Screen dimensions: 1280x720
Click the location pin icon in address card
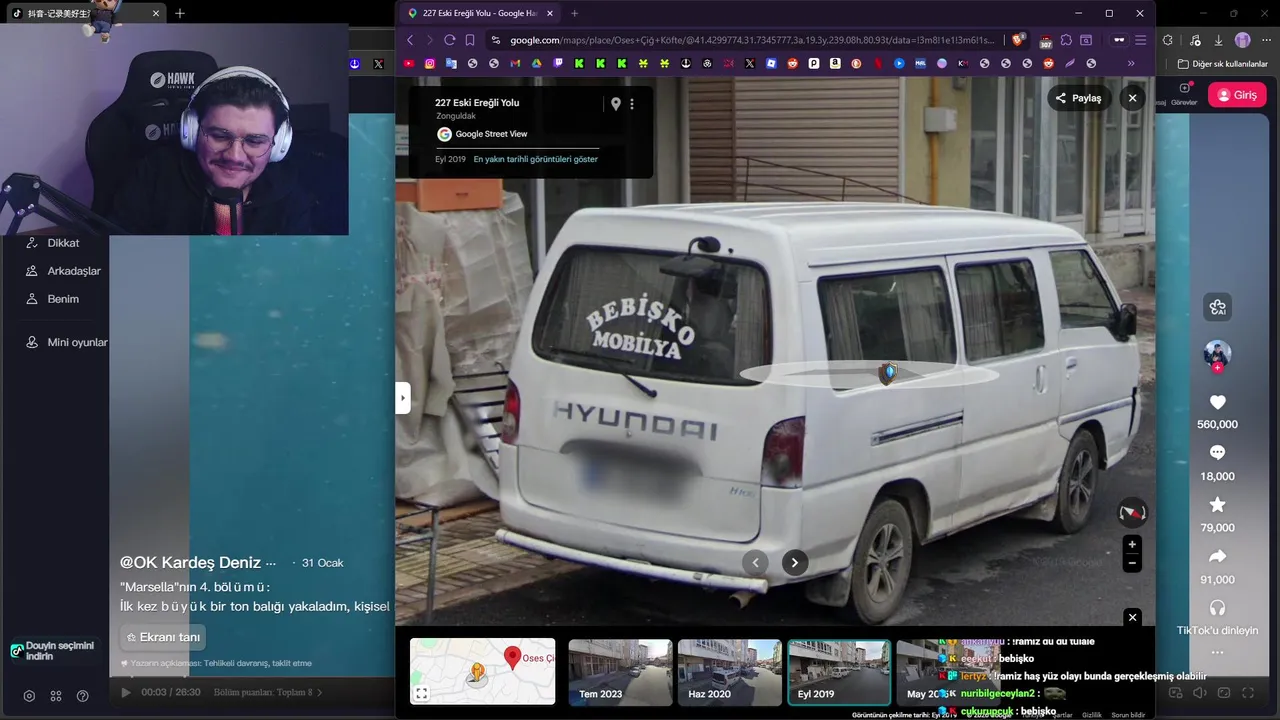(616, 104)
